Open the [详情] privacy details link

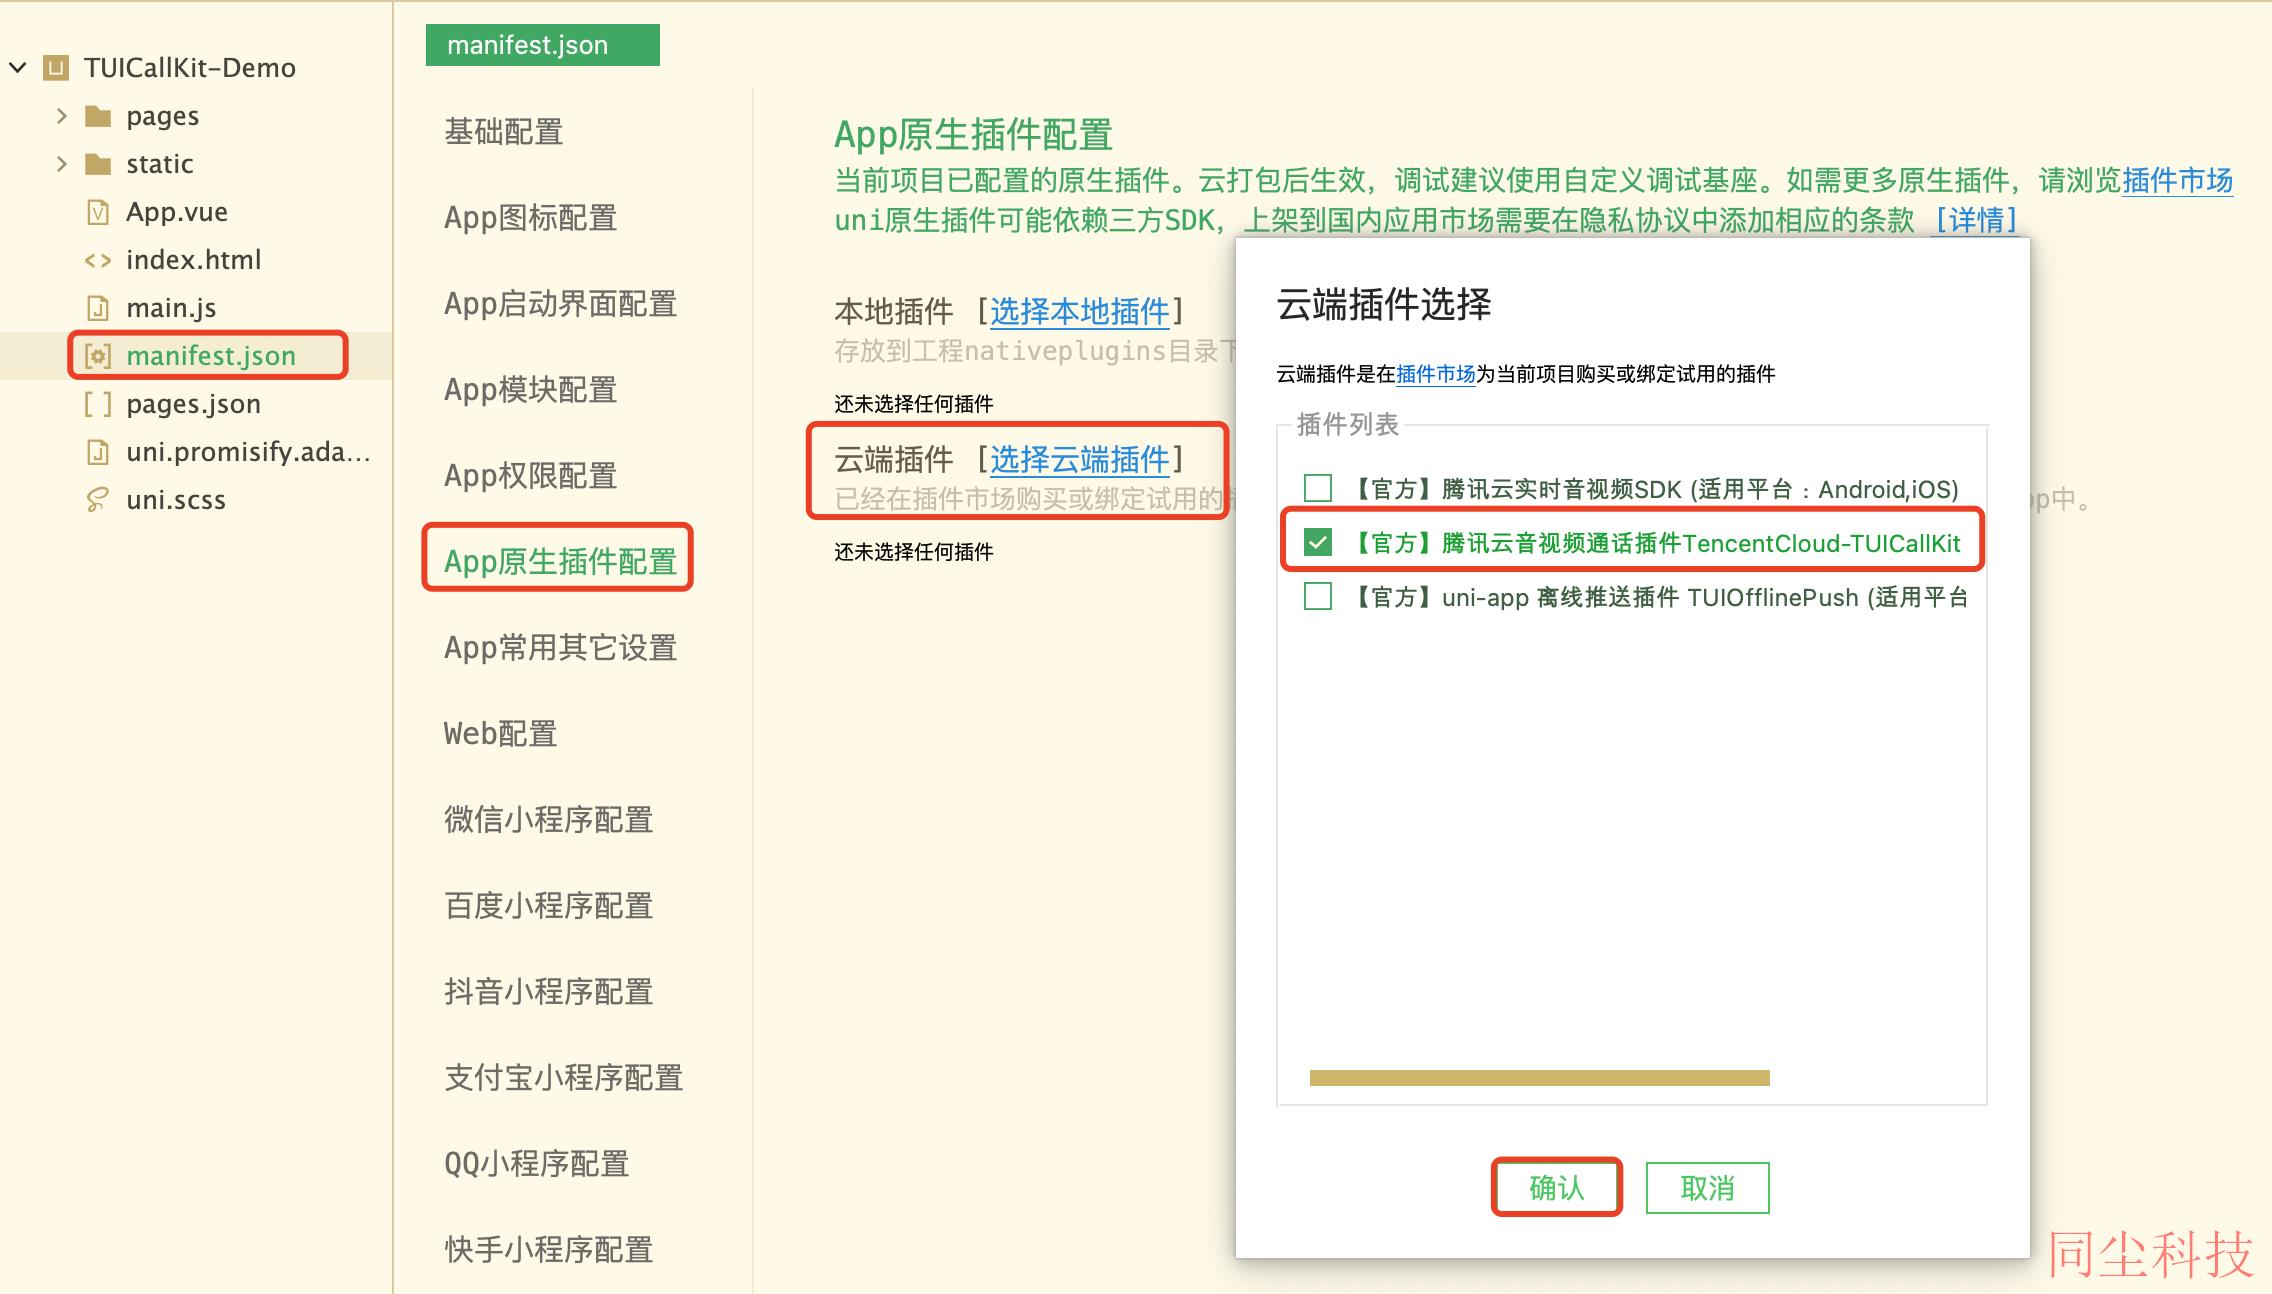(1977, 220)
